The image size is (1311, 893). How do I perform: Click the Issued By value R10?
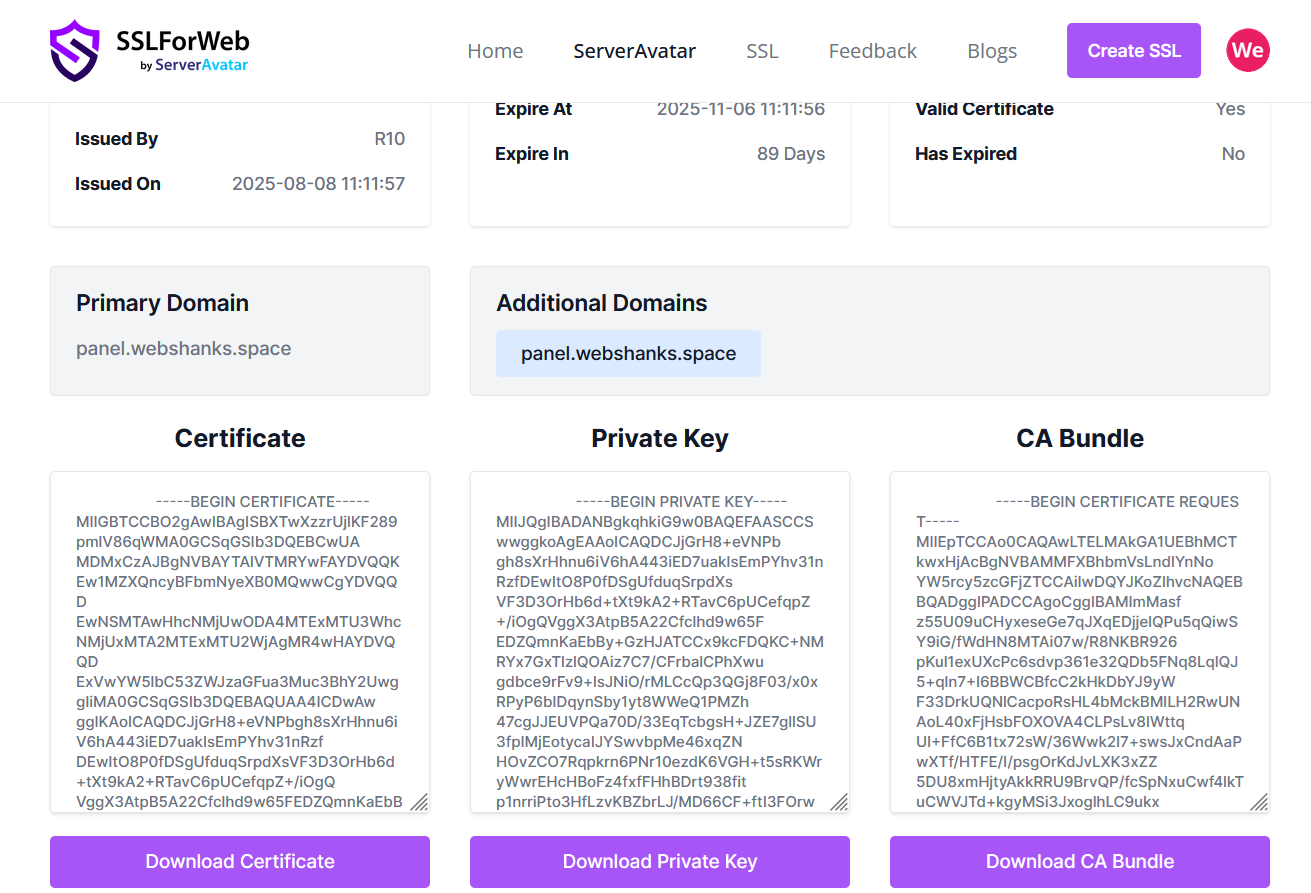pyautogui.click(x=390, y=139)
